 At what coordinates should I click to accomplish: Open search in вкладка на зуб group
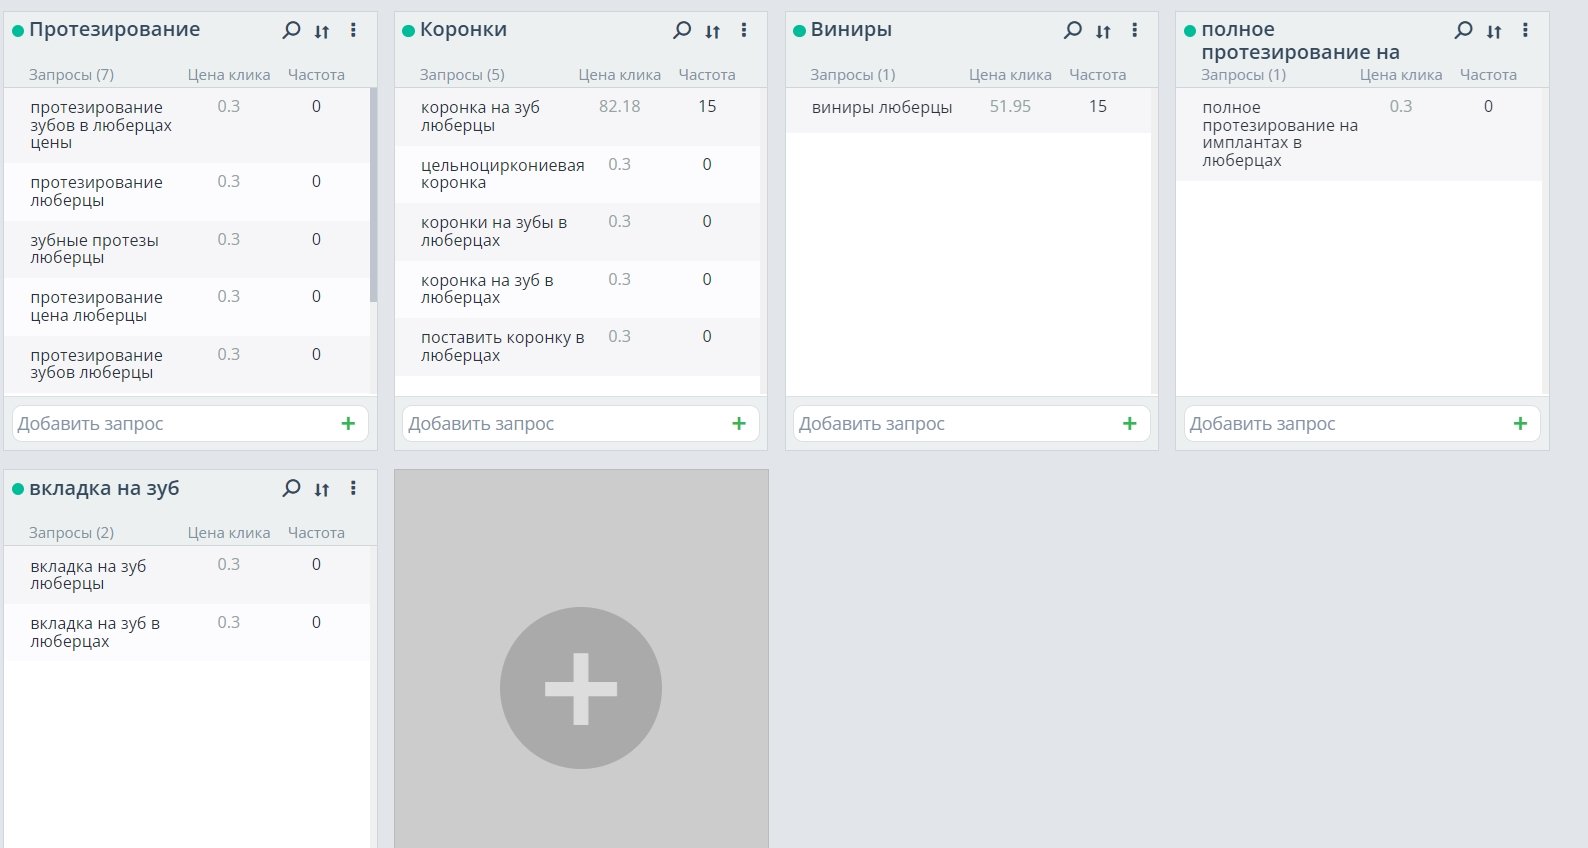(x=292, y=488)
